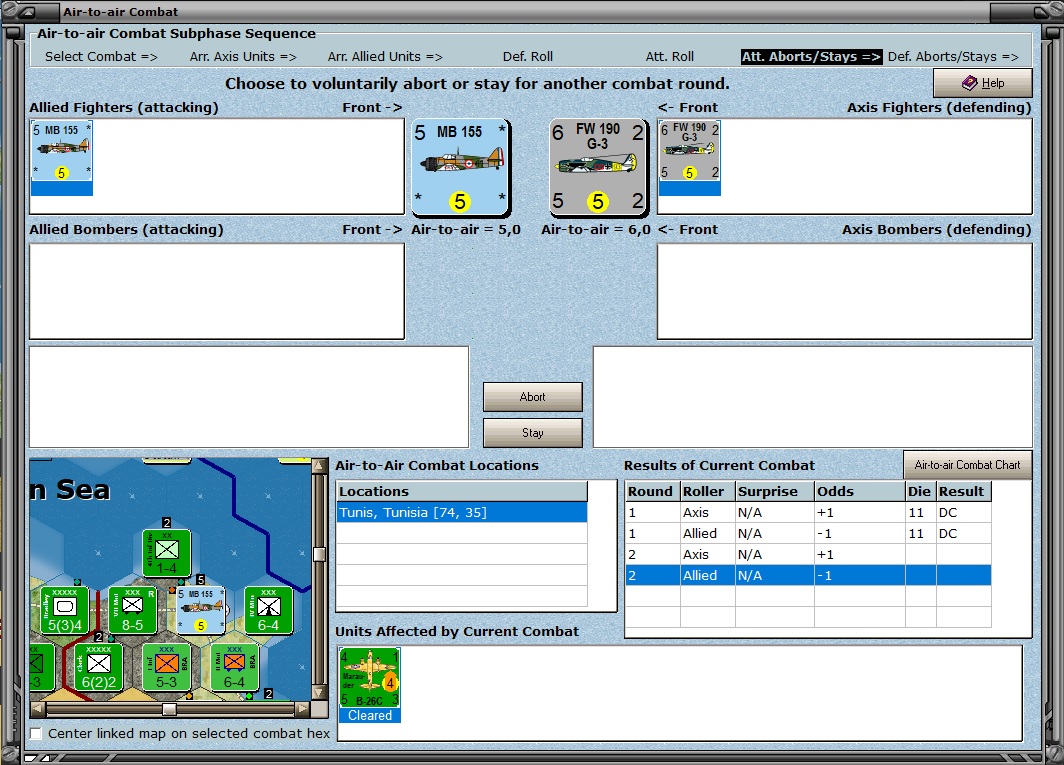Select the small FW 190 G-3 counter in Axis Fighters list
The height and width of the screenshot is (765, 1064).
[689, 158]
